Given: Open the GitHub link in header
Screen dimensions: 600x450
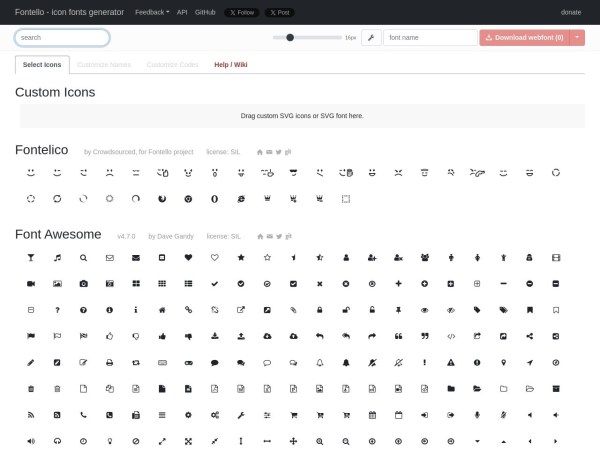Looking at the screenshot, I should click(x=205, y=12).
